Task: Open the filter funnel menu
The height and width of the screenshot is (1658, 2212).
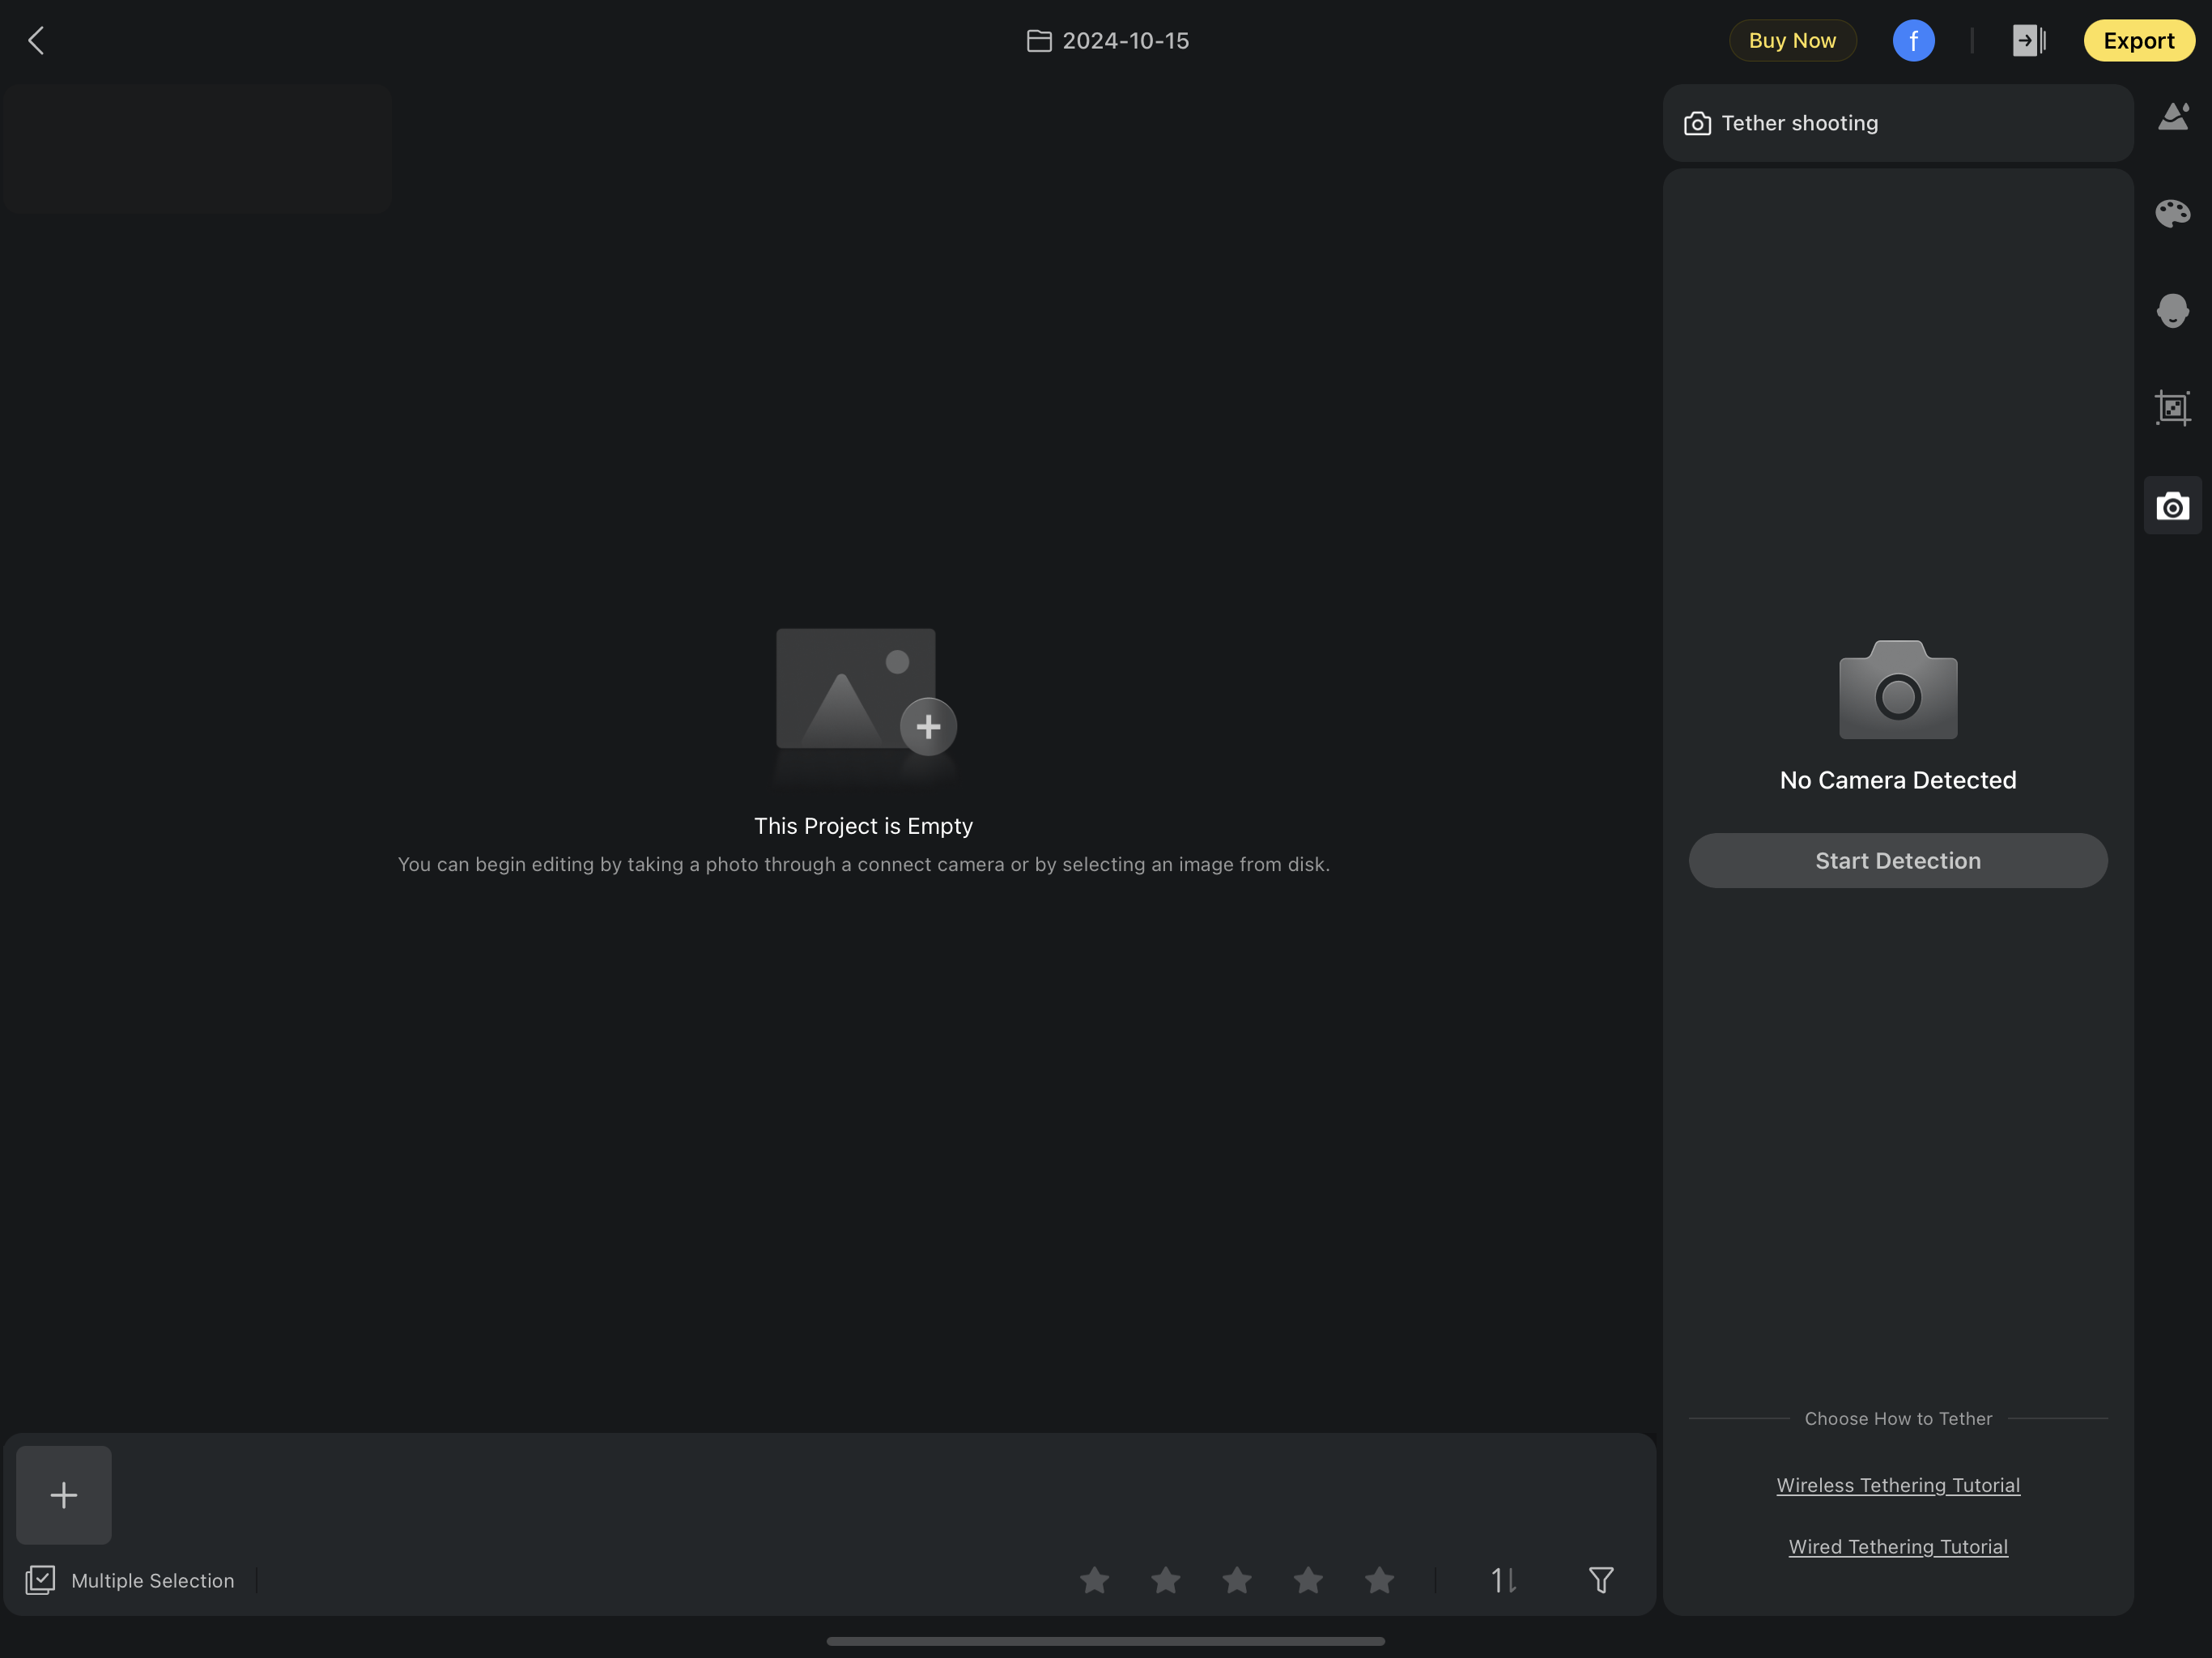Action: 1600,1580
